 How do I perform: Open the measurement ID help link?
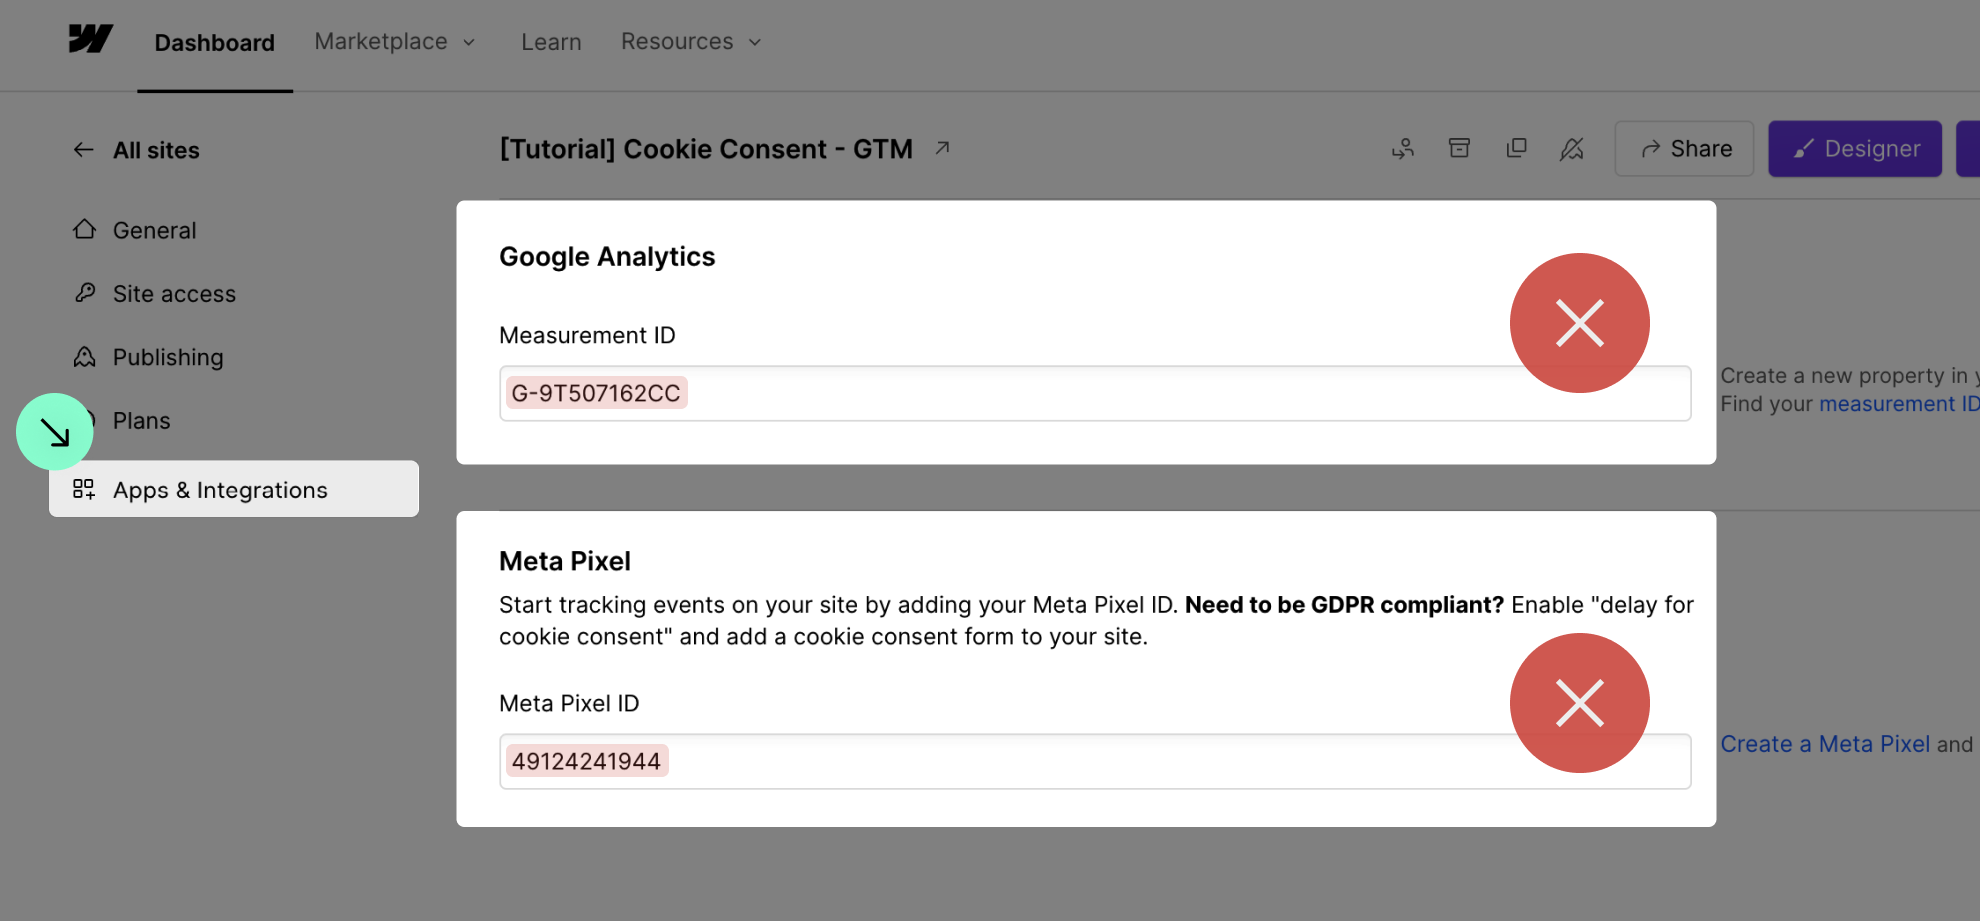1899,404
